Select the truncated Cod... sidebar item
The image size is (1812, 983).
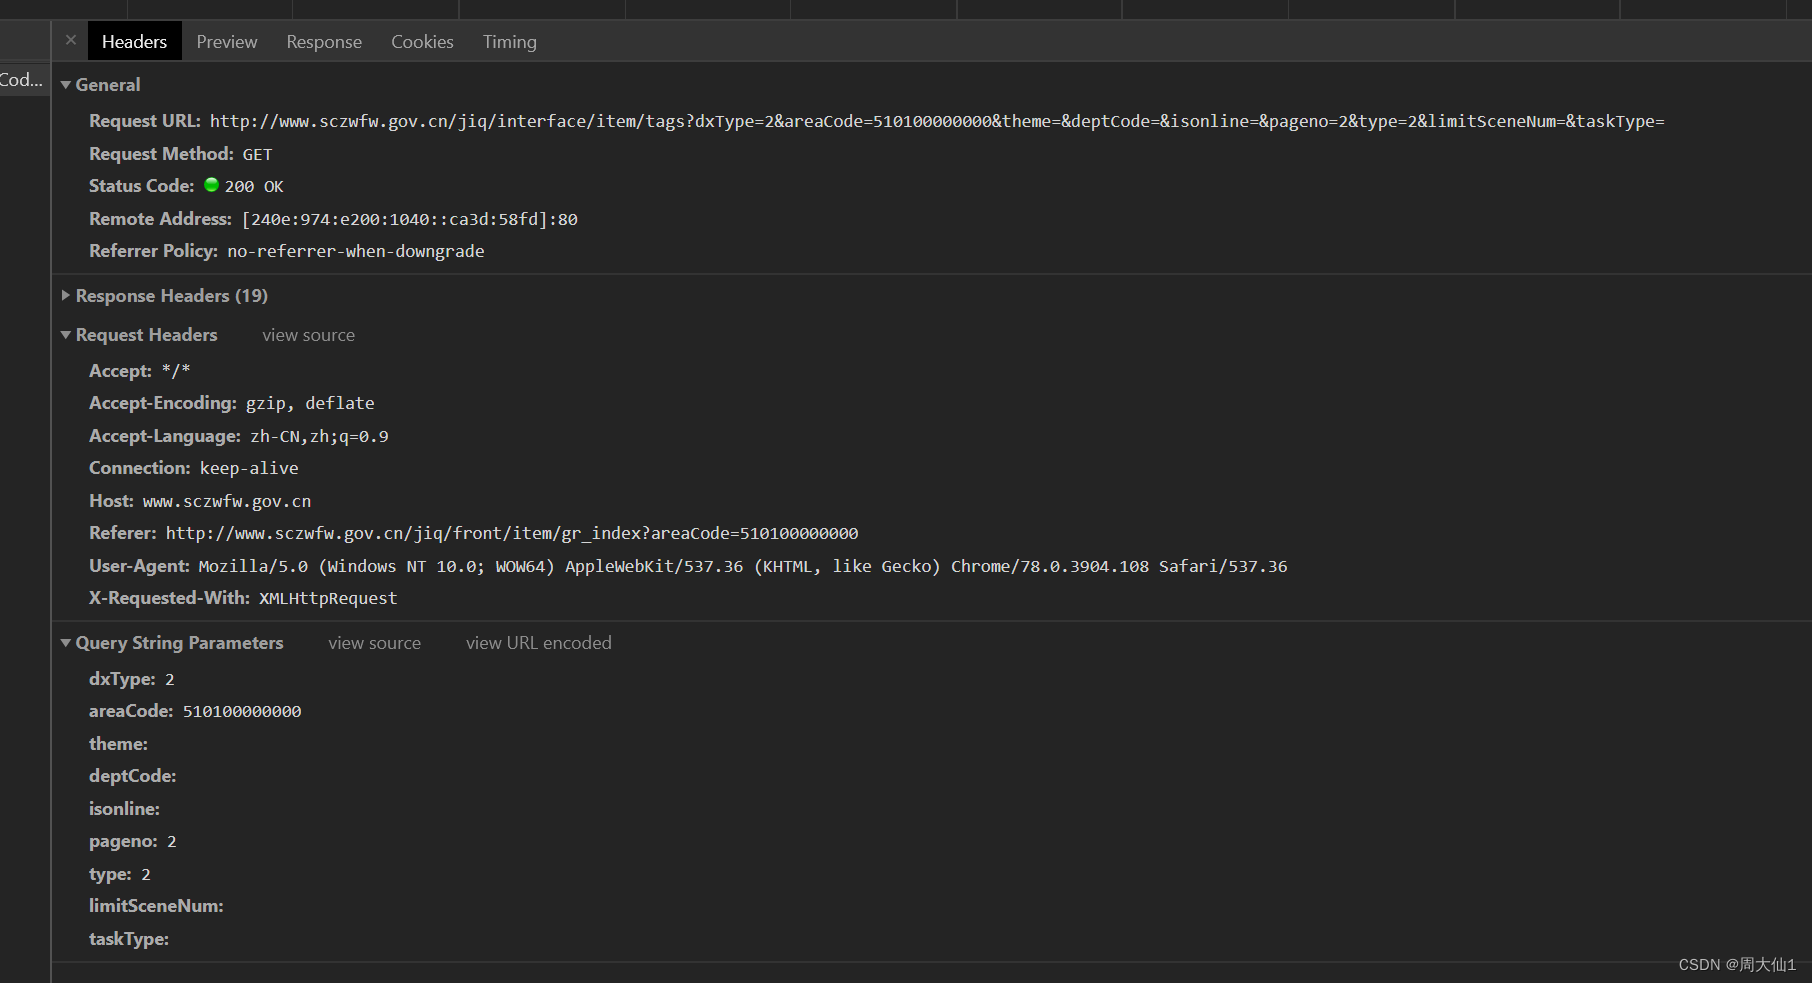pyautogui.click(x=21, y=79)
